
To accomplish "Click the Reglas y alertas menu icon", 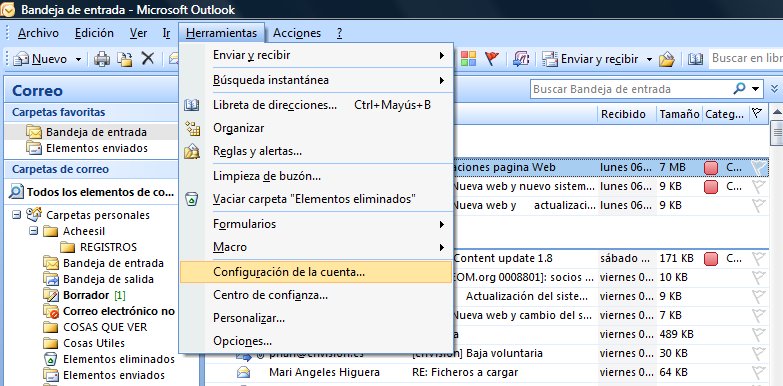I will [192, 151].
